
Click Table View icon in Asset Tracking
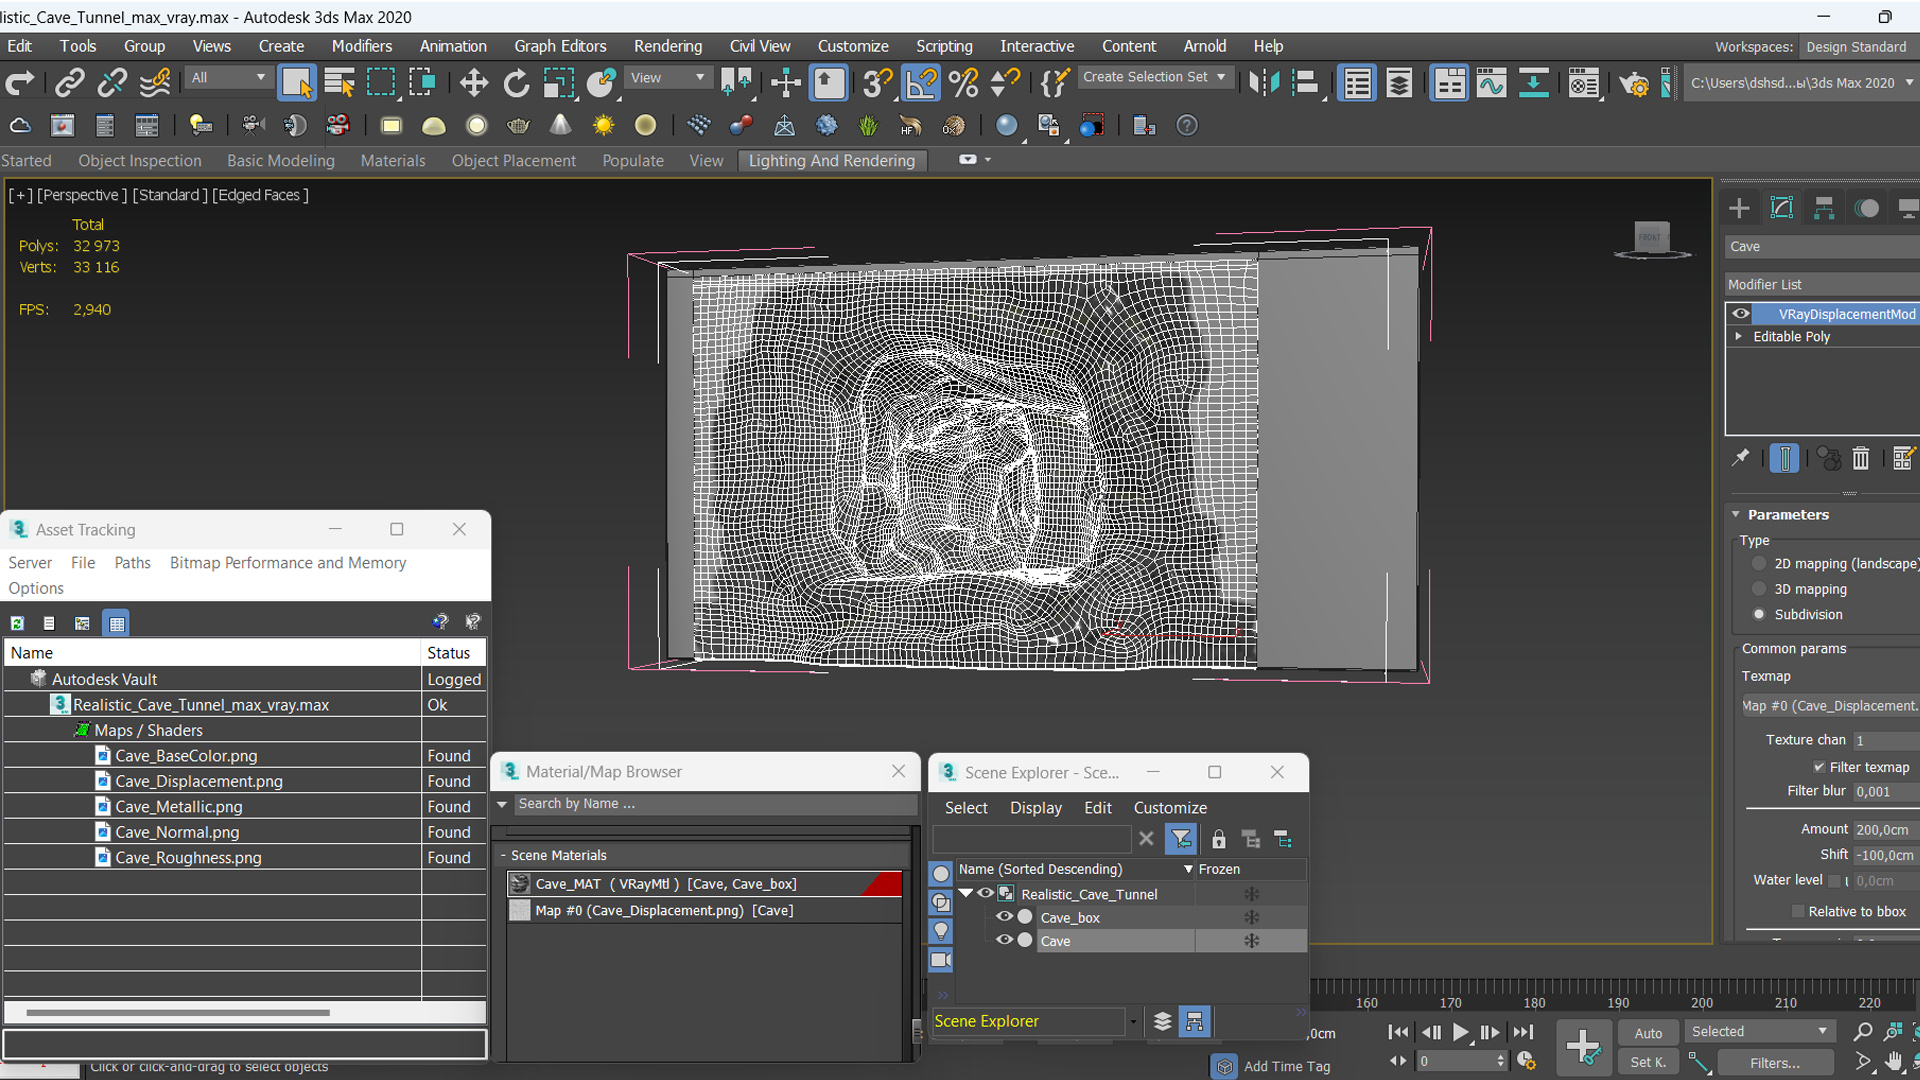116,623
